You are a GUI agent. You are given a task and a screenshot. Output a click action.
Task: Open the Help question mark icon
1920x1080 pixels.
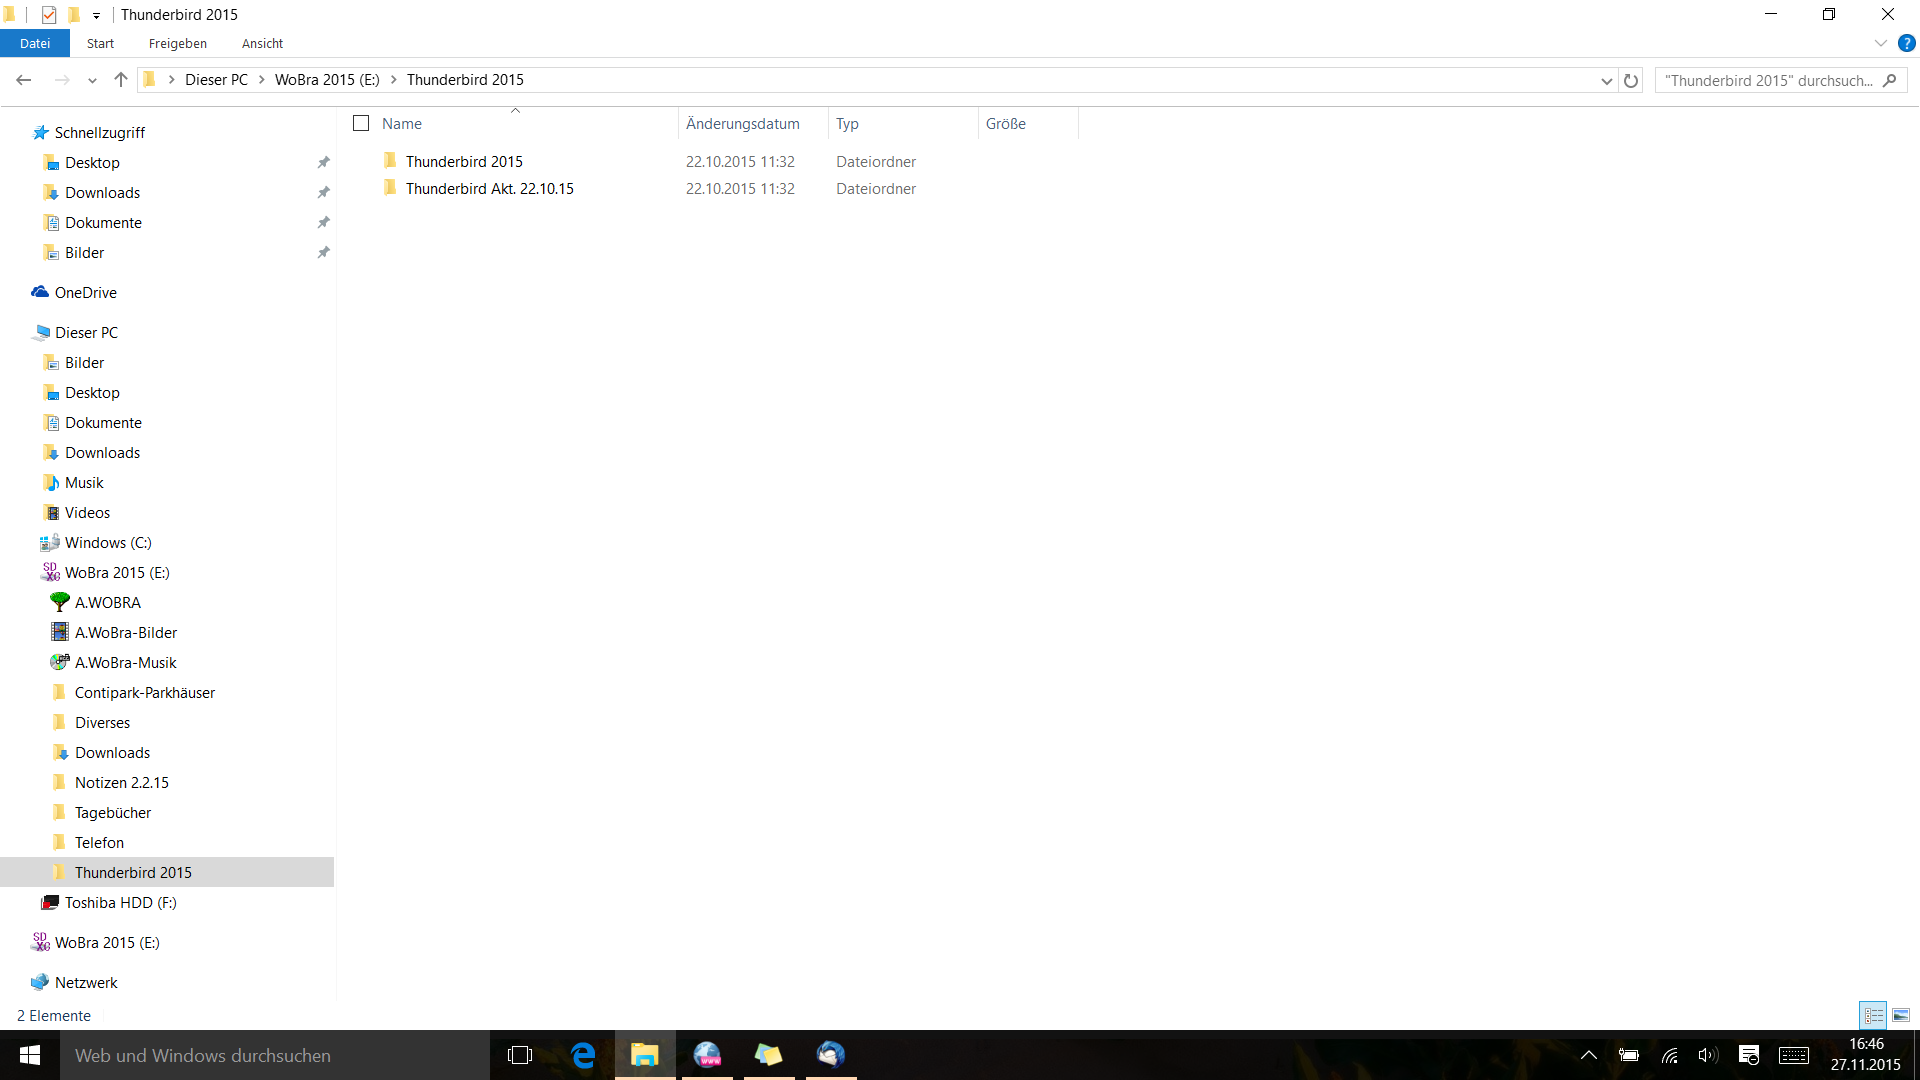[1906, 44]
